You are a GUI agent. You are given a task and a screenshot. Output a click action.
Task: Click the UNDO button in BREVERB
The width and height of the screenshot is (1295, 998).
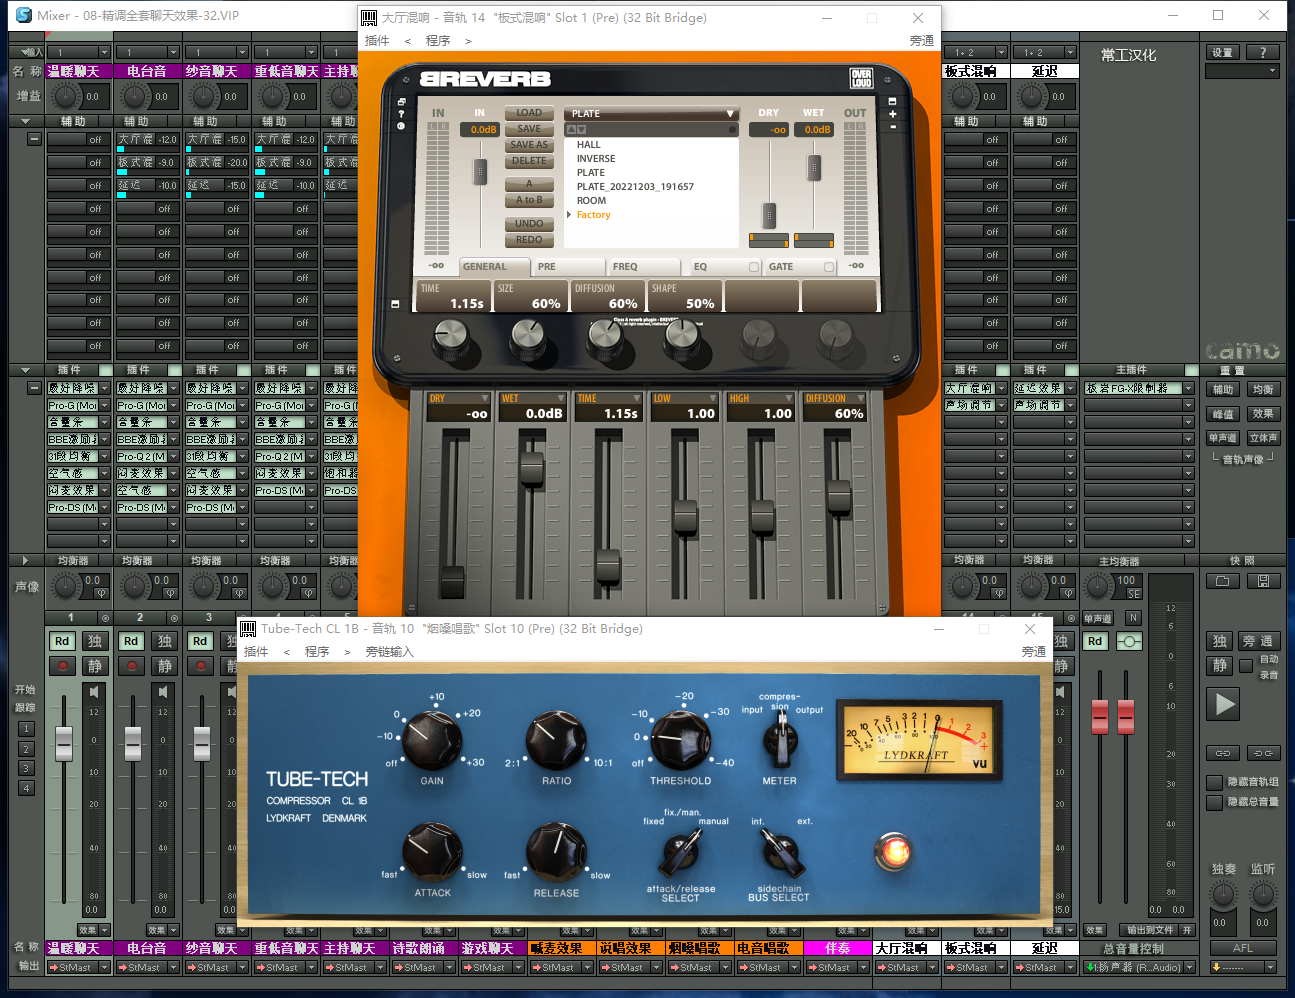pos(529,224)
